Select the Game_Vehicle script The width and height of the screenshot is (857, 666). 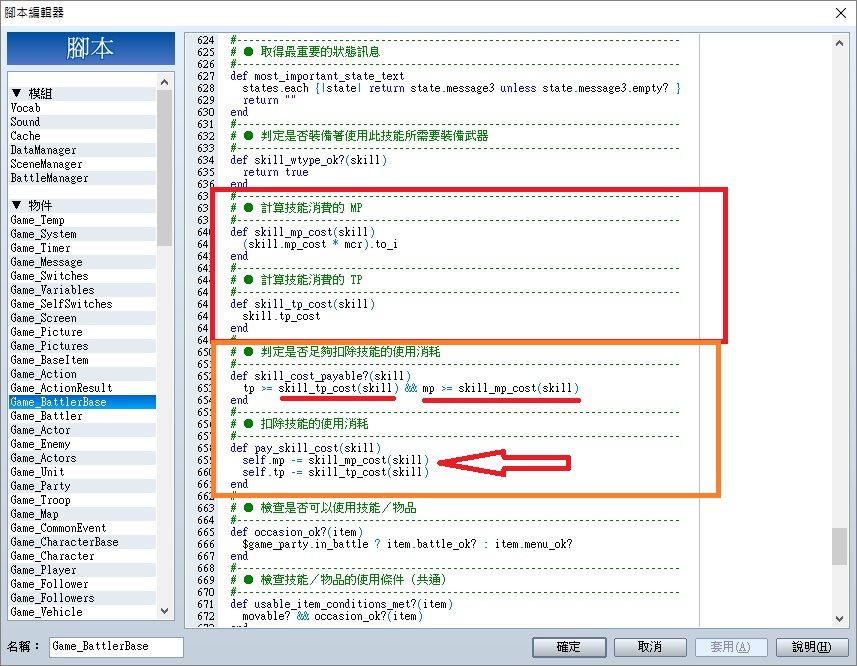83,612
